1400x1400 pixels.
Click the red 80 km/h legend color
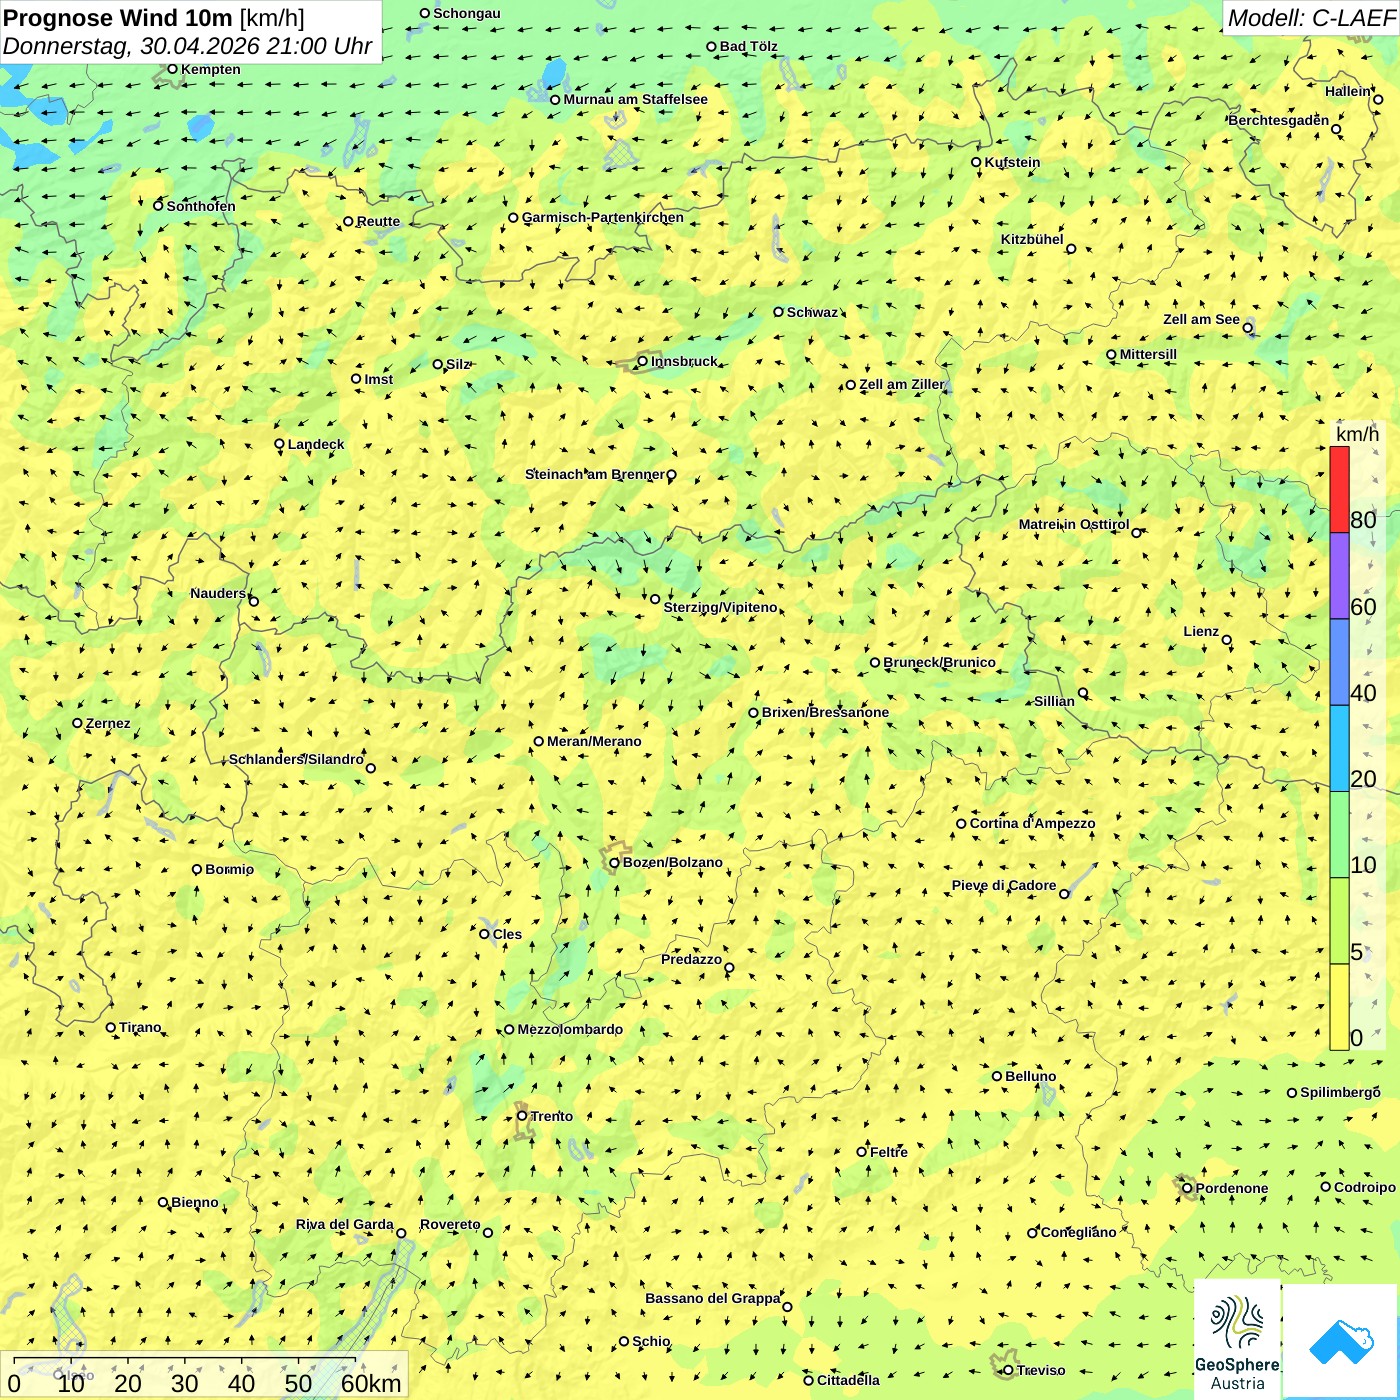tap(1339, 490)
